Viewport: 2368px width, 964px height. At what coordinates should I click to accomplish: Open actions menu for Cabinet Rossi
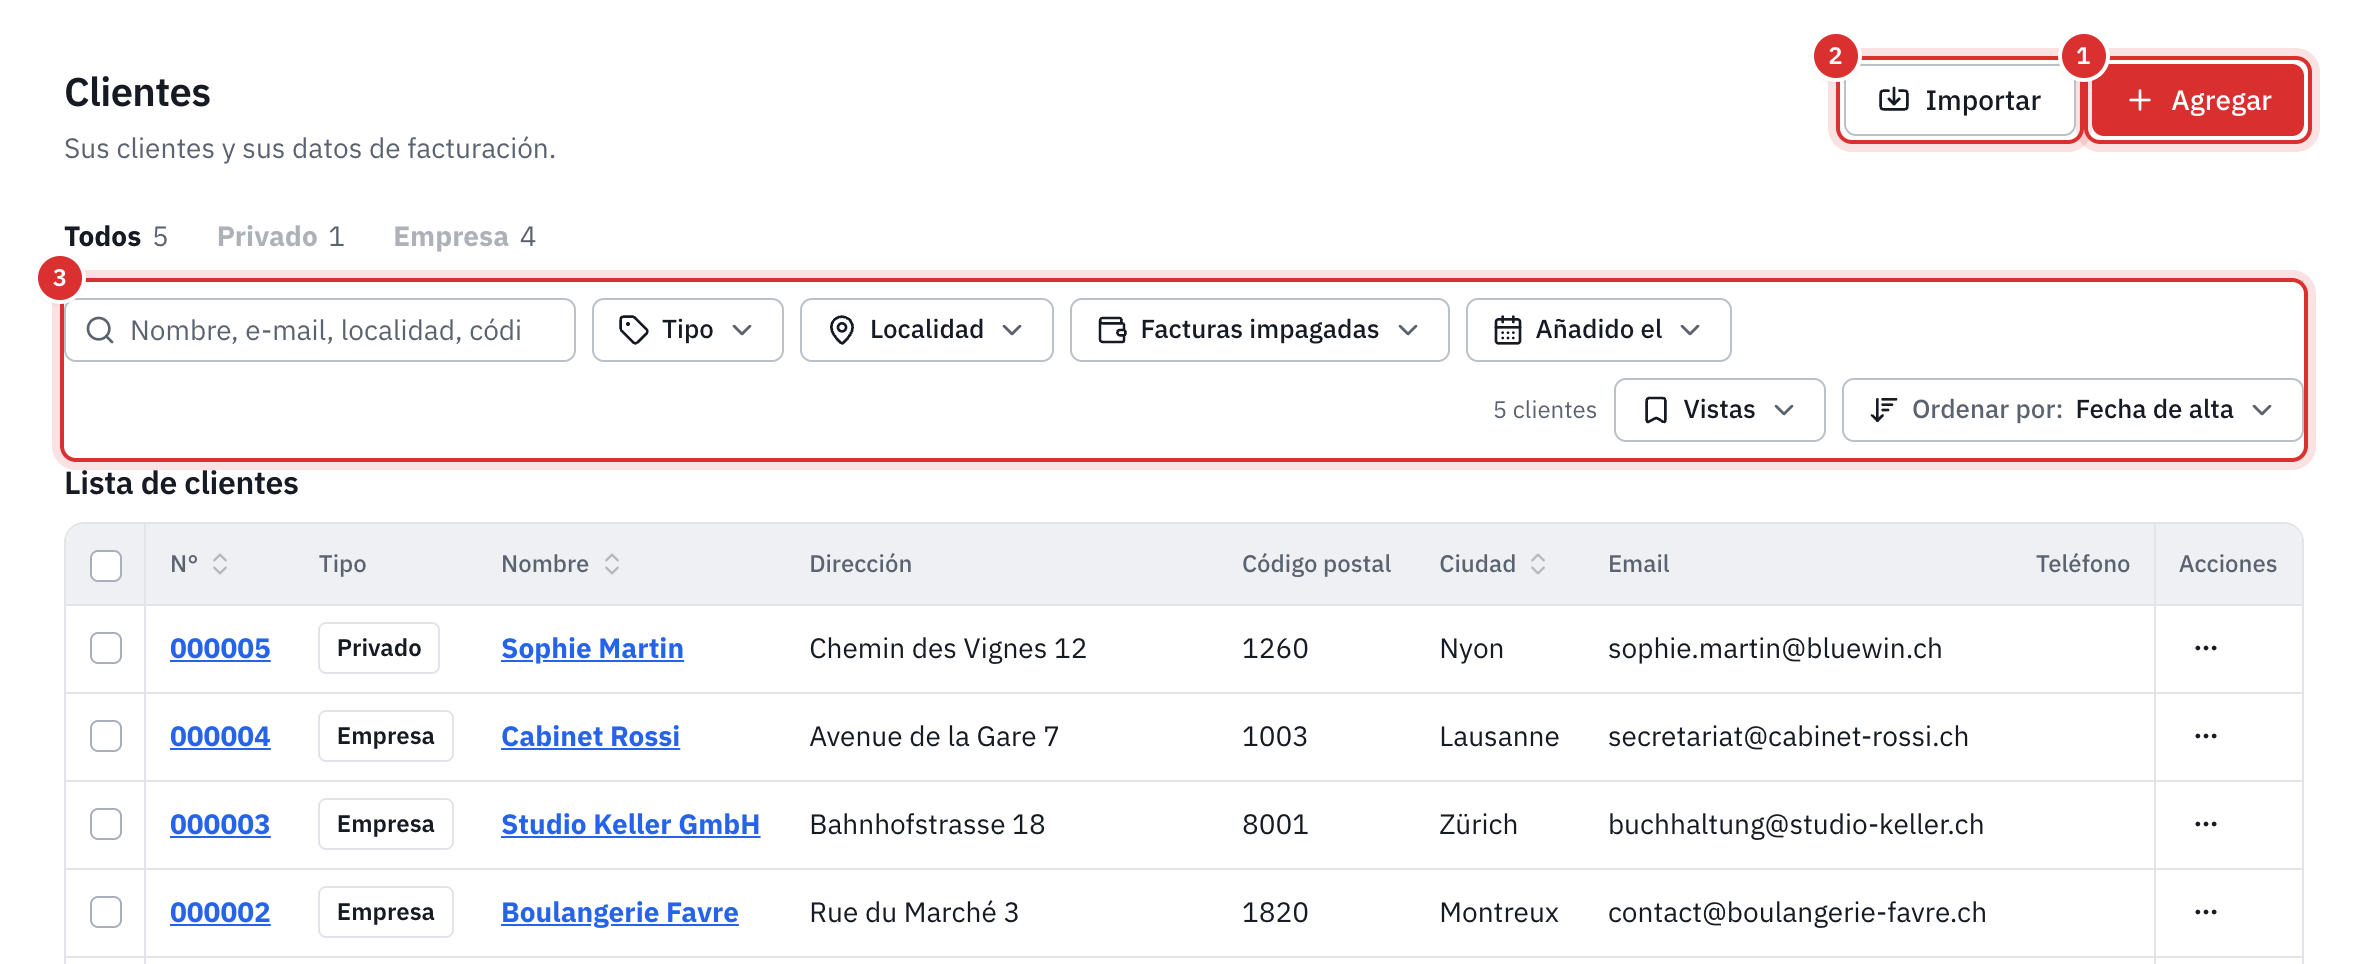(2205, 736)
